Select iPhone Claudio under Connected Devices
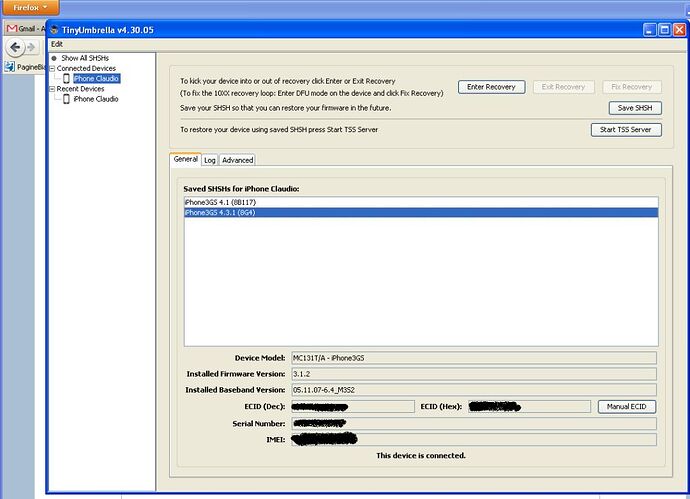 tap(96, 78)
